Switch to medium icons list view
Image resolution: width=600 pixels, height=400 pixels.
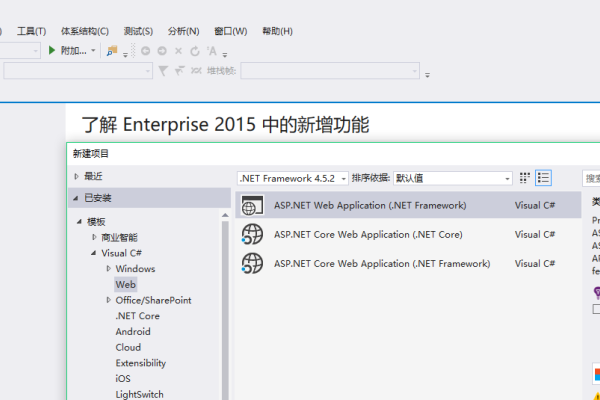(x=544, y=178)
